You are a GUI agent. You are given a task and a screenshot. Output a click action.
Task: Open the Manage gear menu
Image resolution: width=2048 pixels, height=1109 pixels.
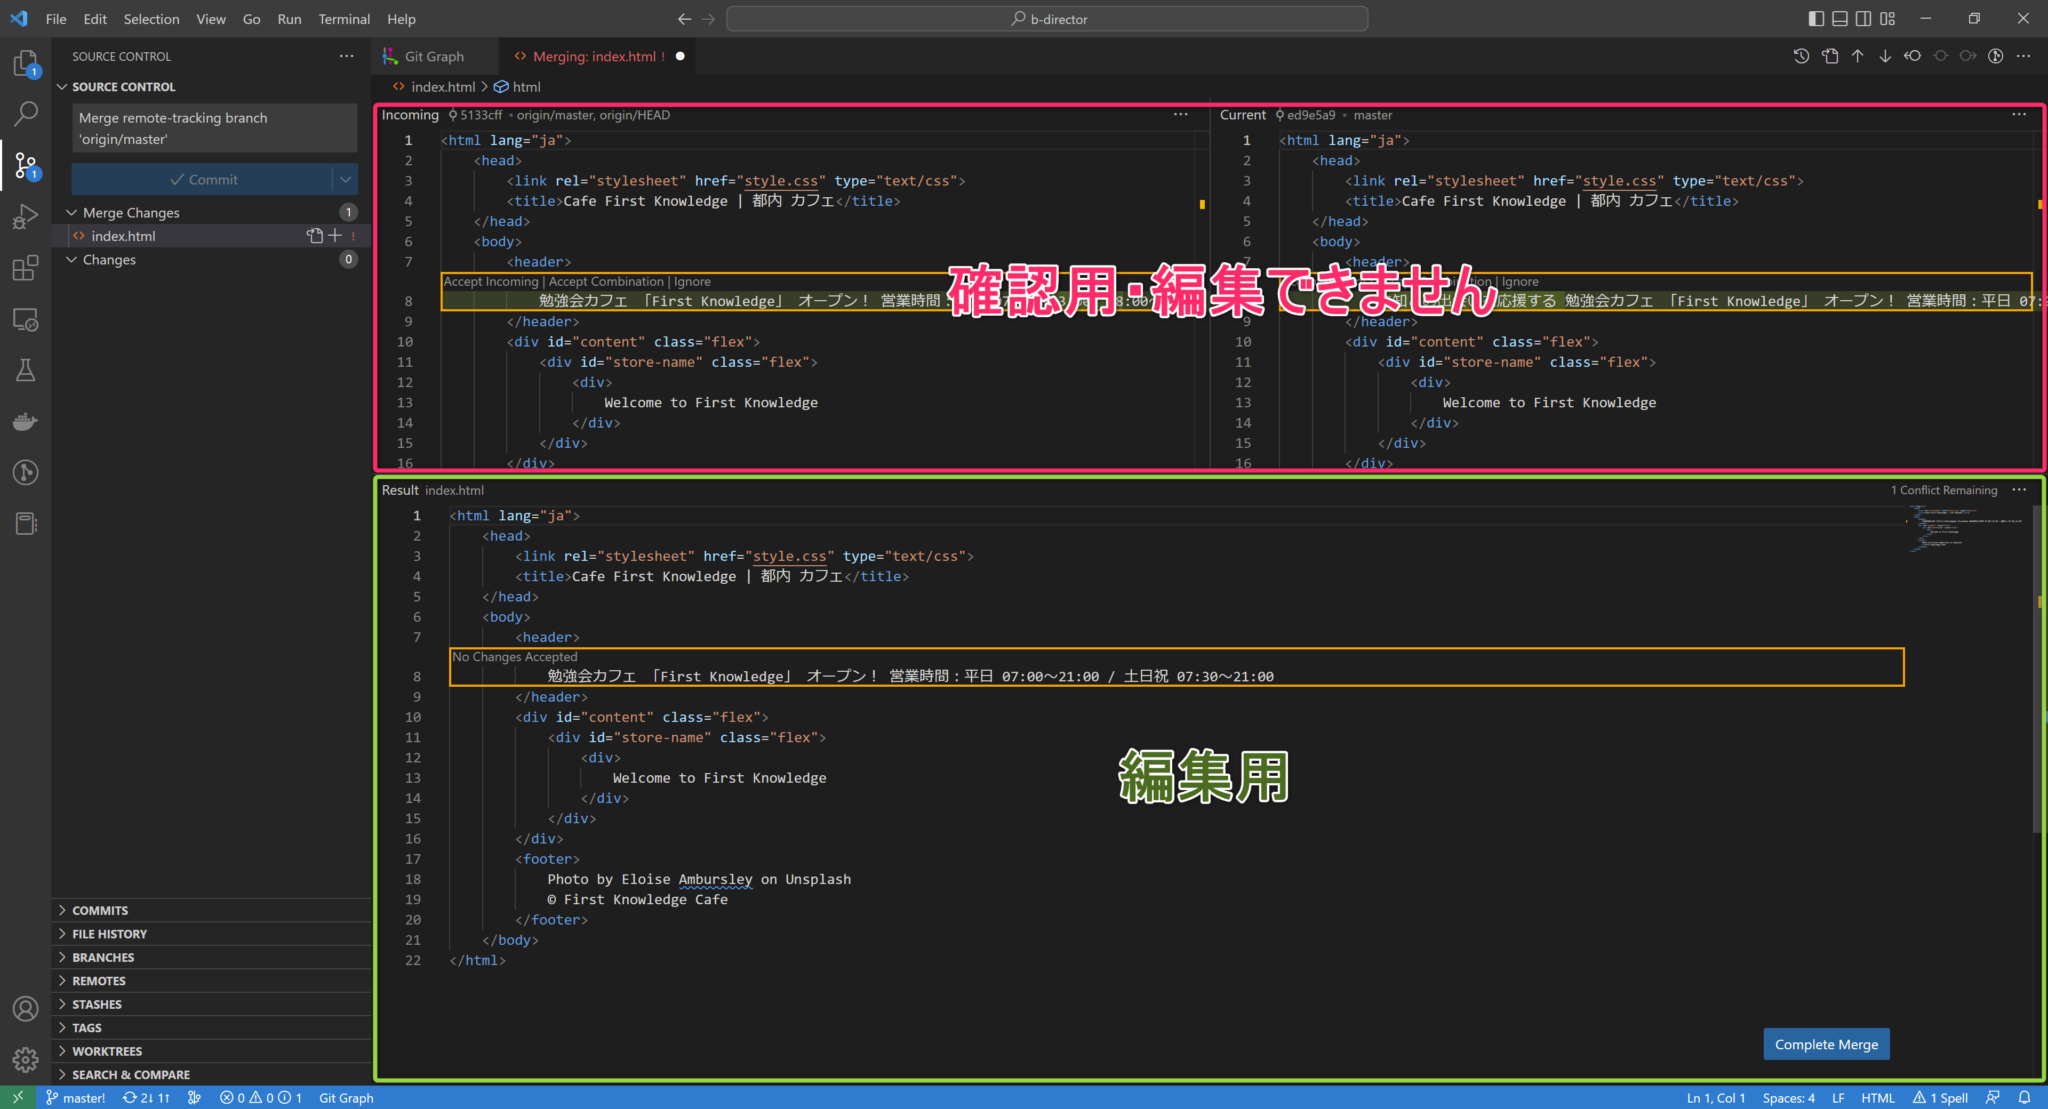tap(25, 1059)
